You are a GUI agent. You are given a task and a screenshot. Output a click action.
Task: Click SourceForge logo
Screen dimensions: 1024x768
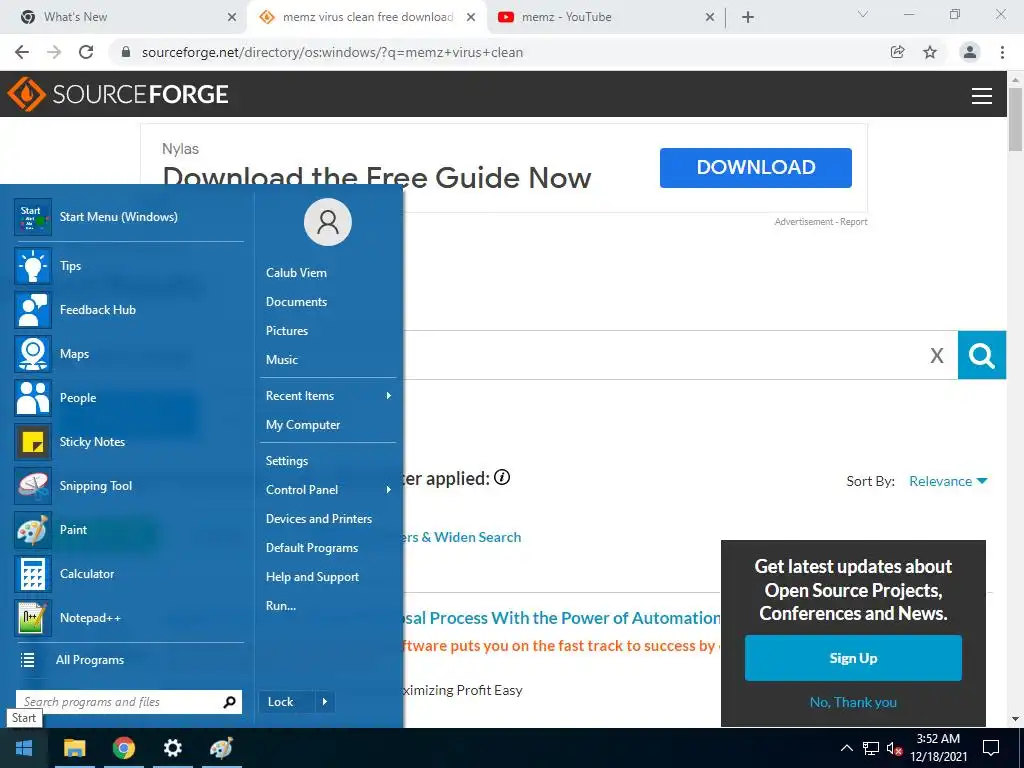click(x=118, y=94)
